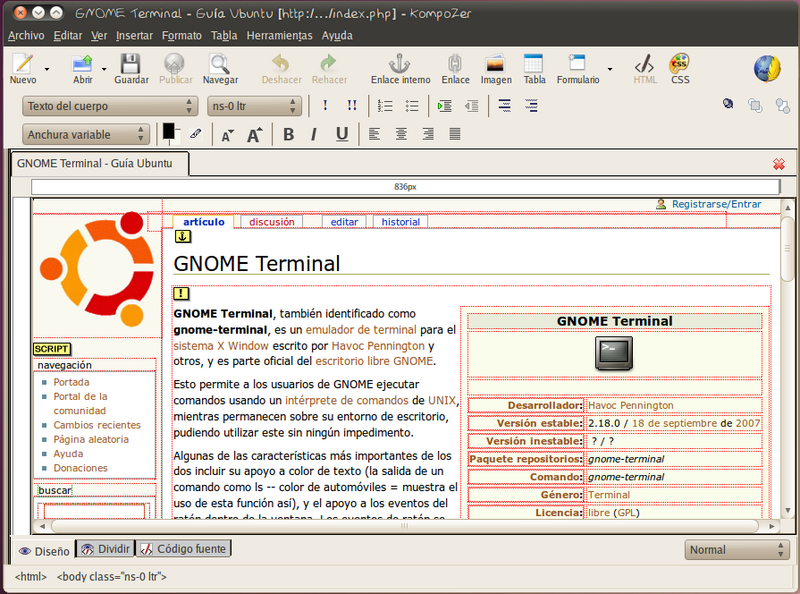
Task: Toggle underline formatting
Action: 342,135
